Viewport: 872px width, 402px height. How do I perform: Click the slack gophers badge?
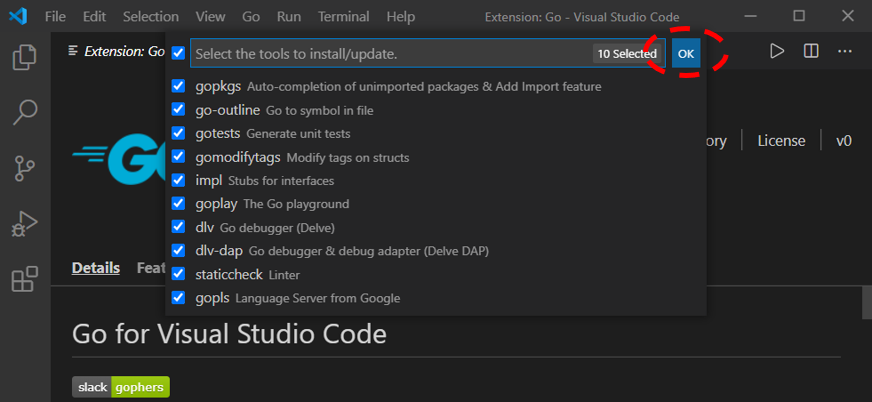(x=121, y=387)
